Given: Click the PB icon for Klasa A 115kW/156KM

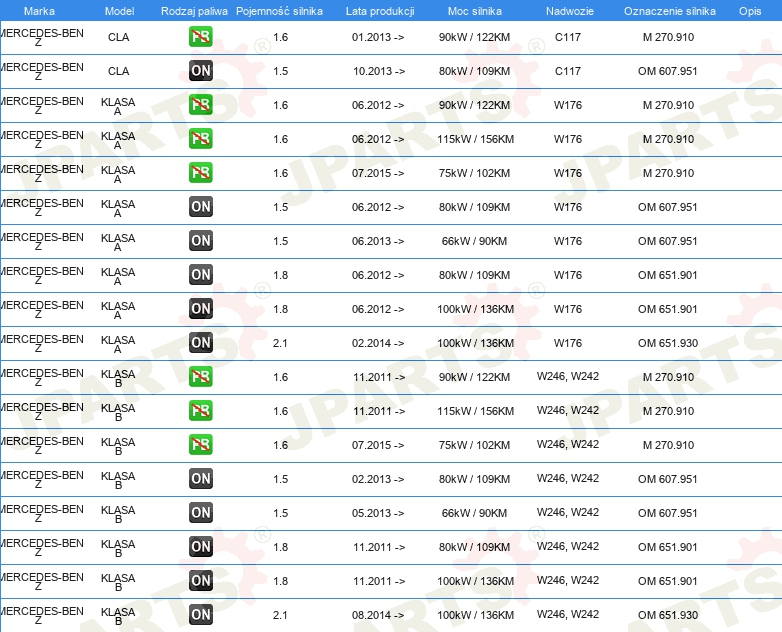Looking at the screenshot, I should (x=201, y=139).
